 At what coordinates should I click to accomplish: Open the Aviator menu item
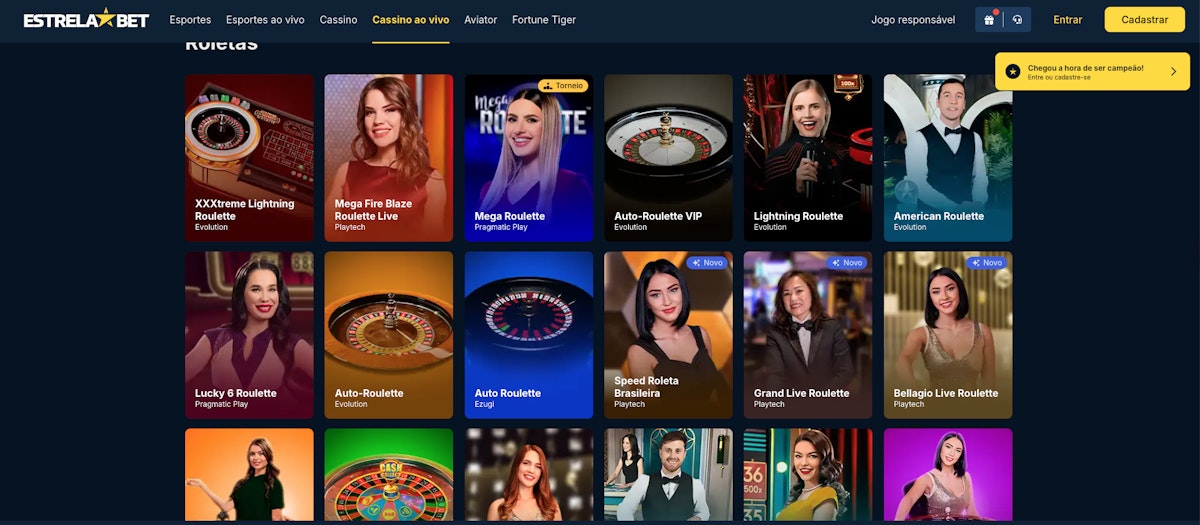[481, 20]
